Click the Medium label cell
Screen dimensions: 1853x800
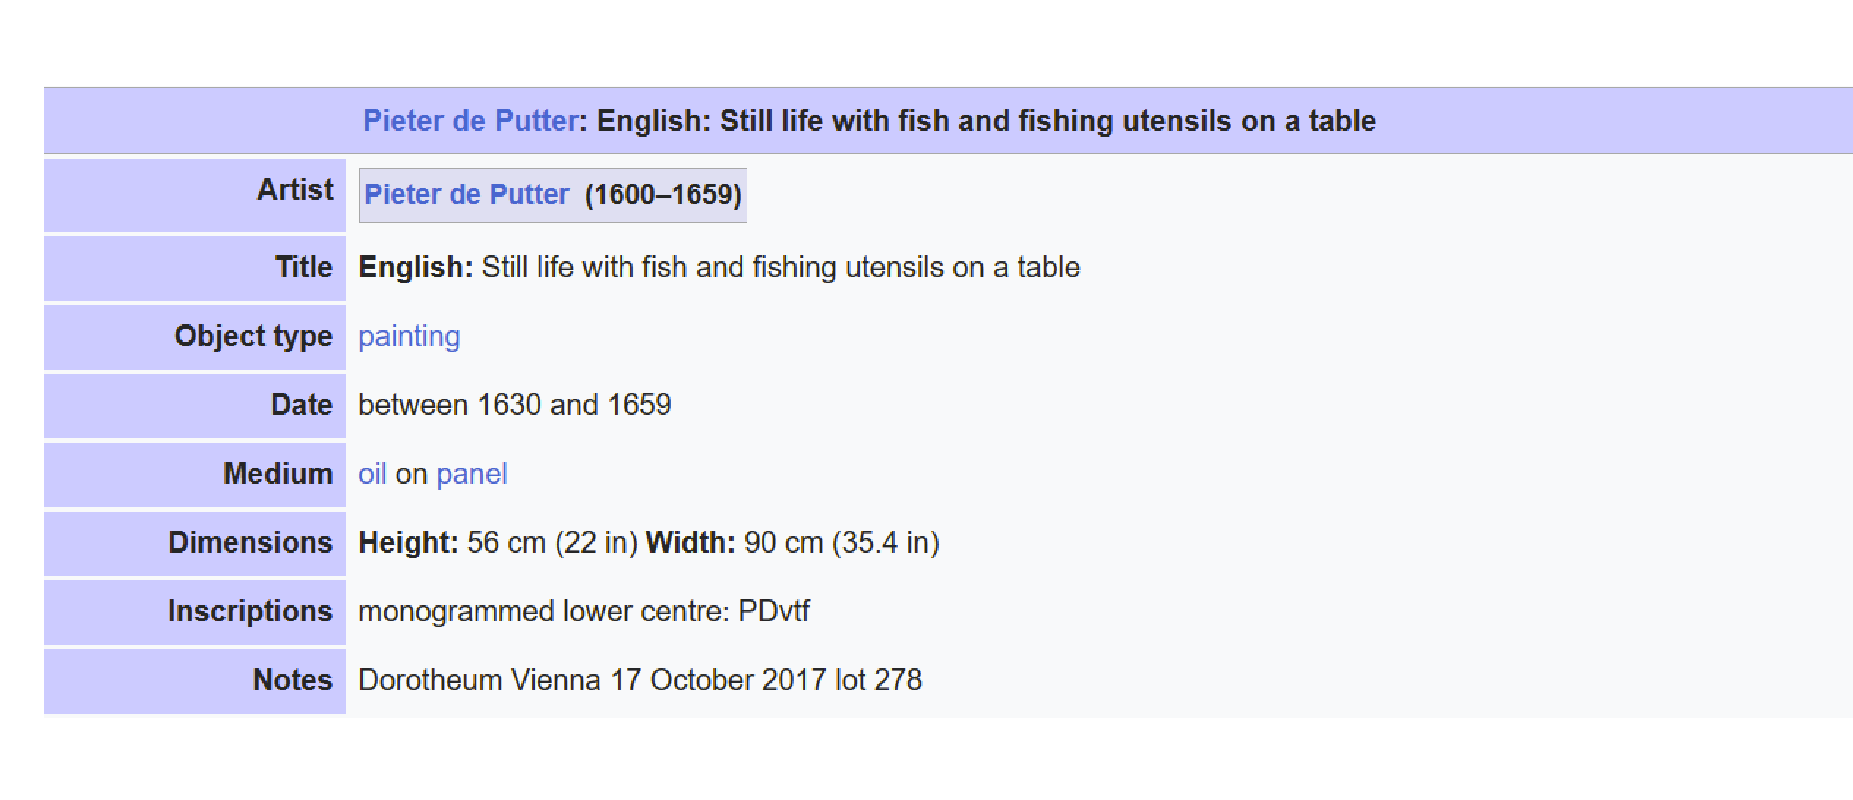click(195, 475)
